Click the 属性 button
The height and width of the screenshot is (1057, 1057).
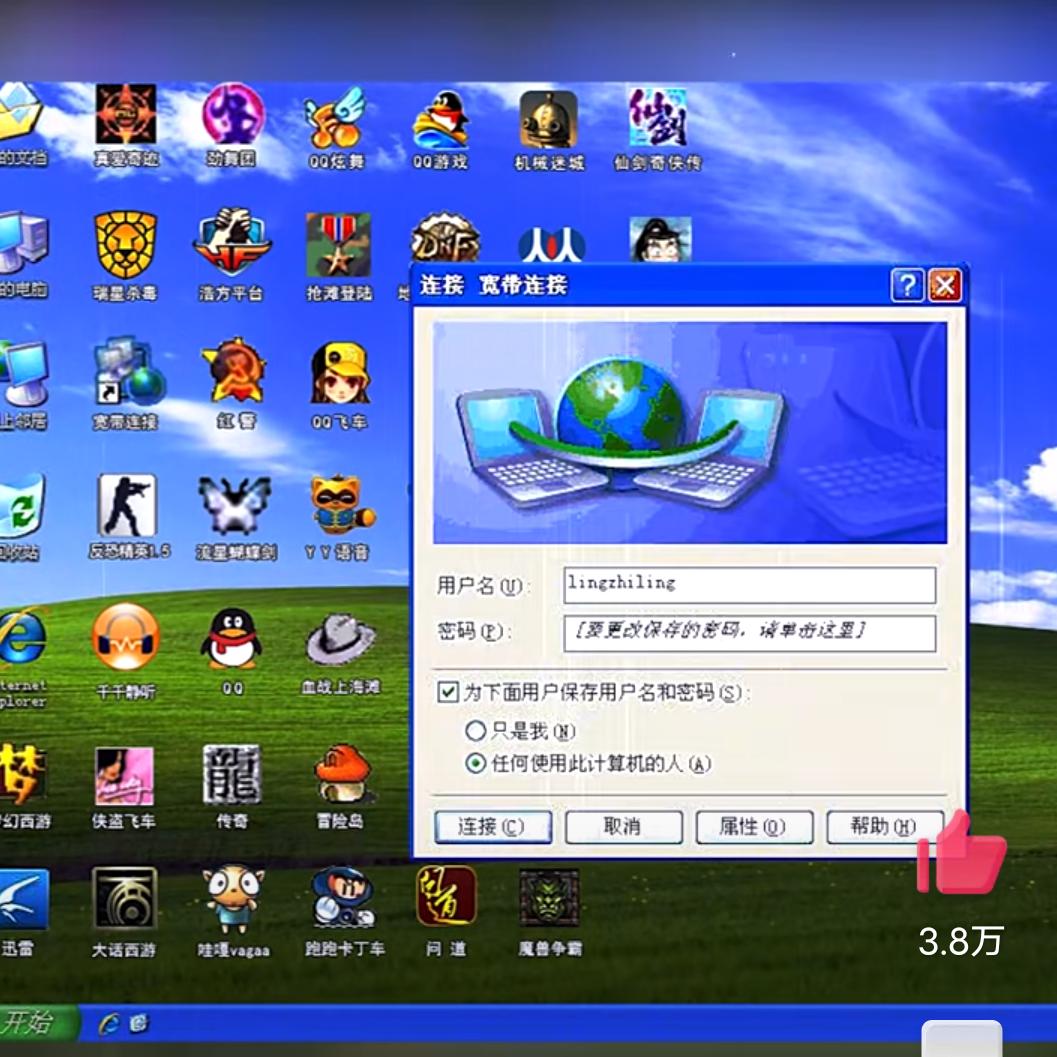point(753,827)
